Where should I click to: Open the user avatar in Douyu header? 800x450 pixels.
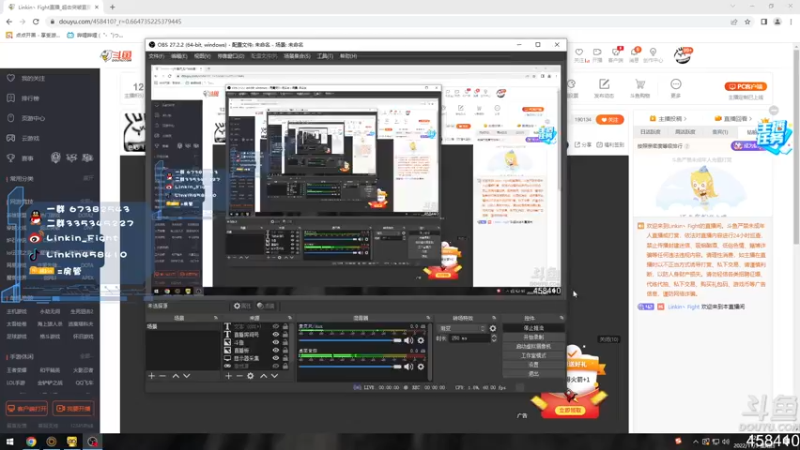click(683, 55)
